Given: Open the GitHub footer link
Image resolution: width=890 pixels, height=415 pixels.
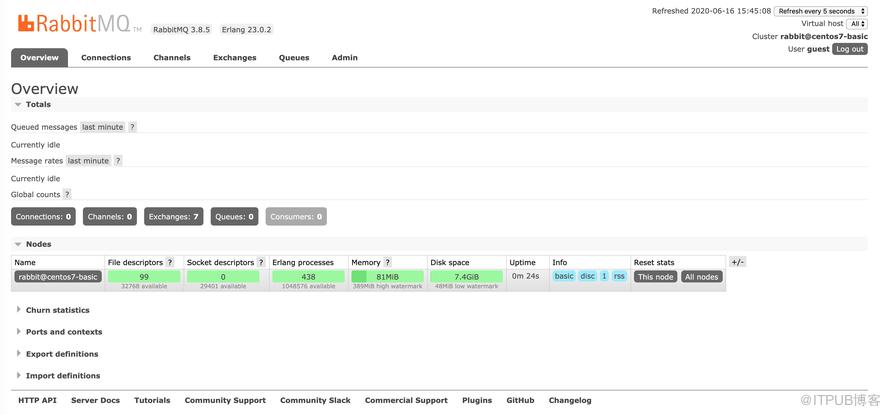Looking at the screenshot, I should [520, 400].
